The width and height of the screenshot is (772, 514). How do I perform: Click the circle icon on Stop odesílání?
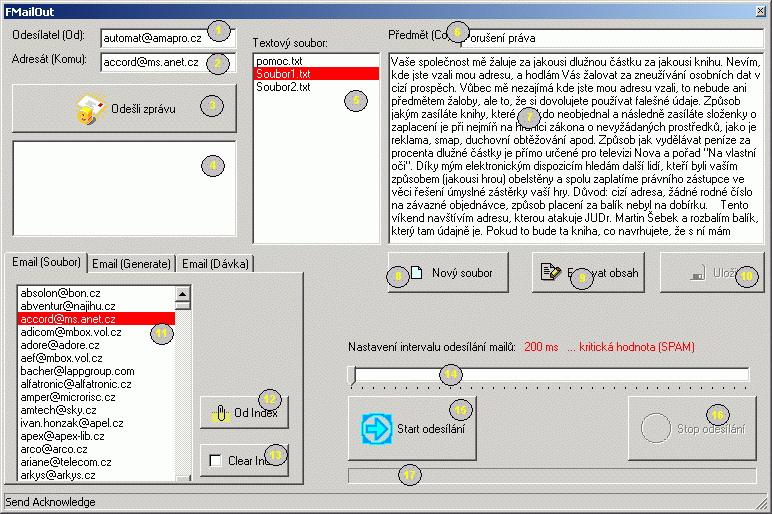(656, 428)
